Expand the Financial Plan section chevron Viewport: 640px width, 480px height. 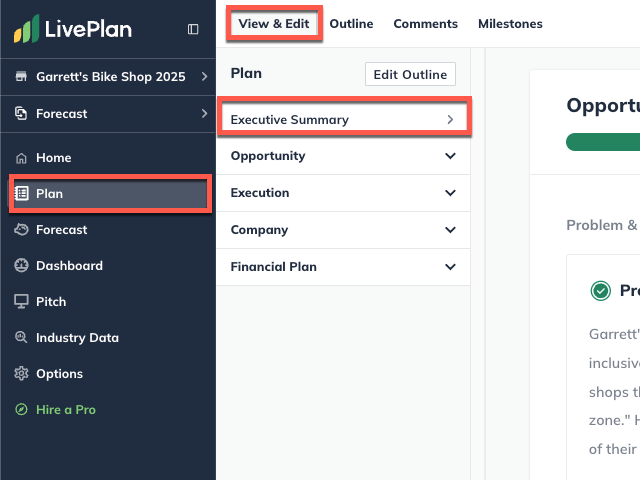pyautogui.click(x=450, y=267)
